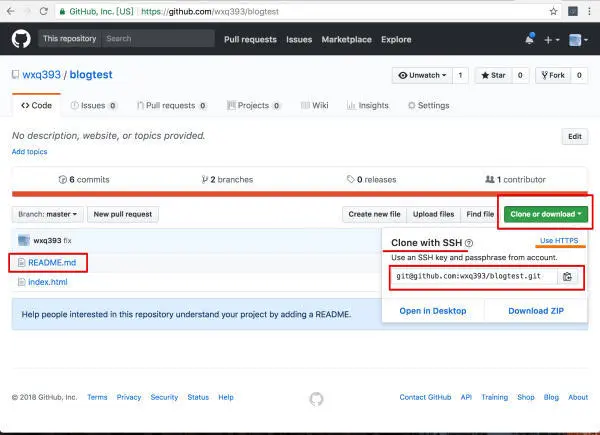The image size is (600, 435).
Task: Click the browser address bar
Action: (x=302, y=11)
